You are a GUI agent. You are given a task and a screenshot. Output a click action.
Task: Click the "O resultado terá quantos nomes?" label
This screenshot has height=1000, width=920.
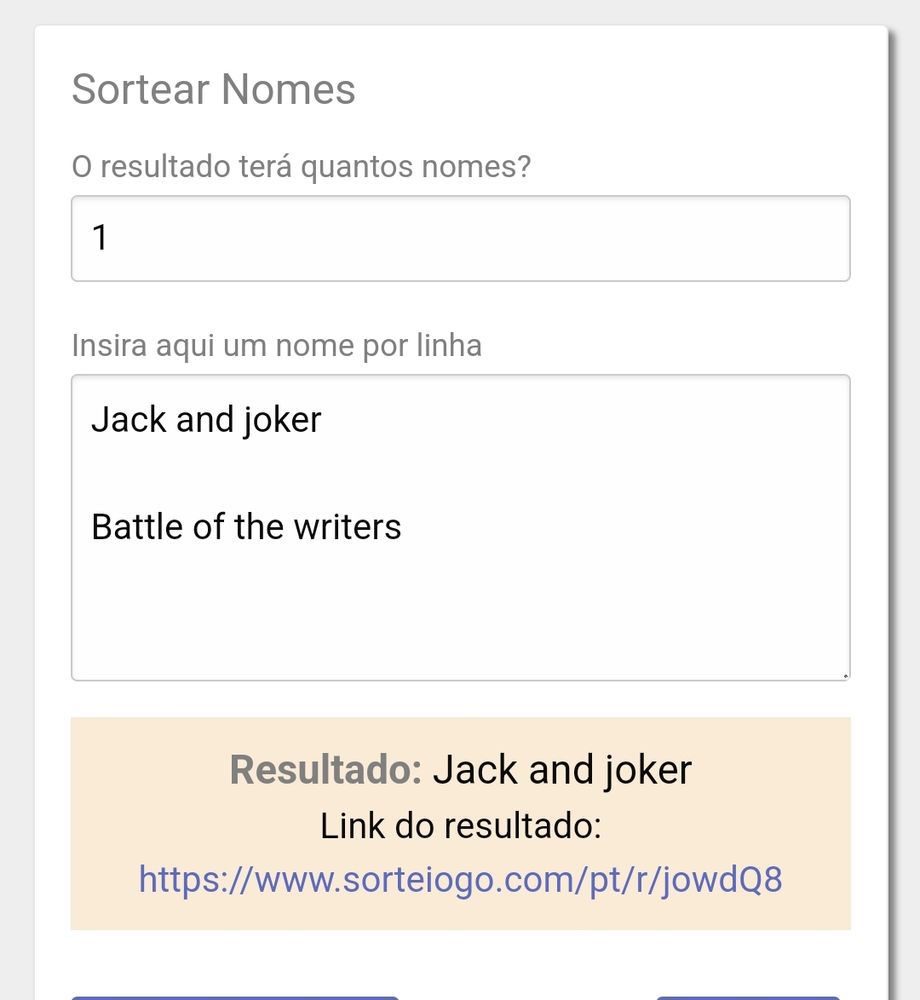pyautogui.click(x=301, y=166)
